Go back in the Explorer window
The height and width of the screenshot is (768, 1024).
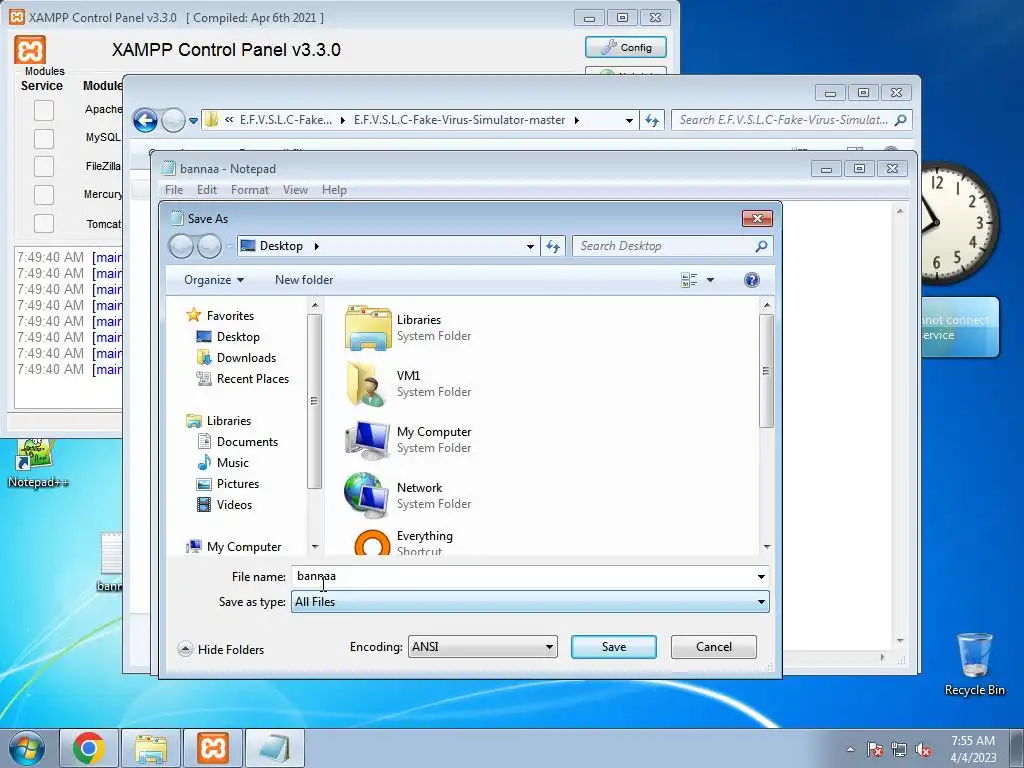pos(145,120)
